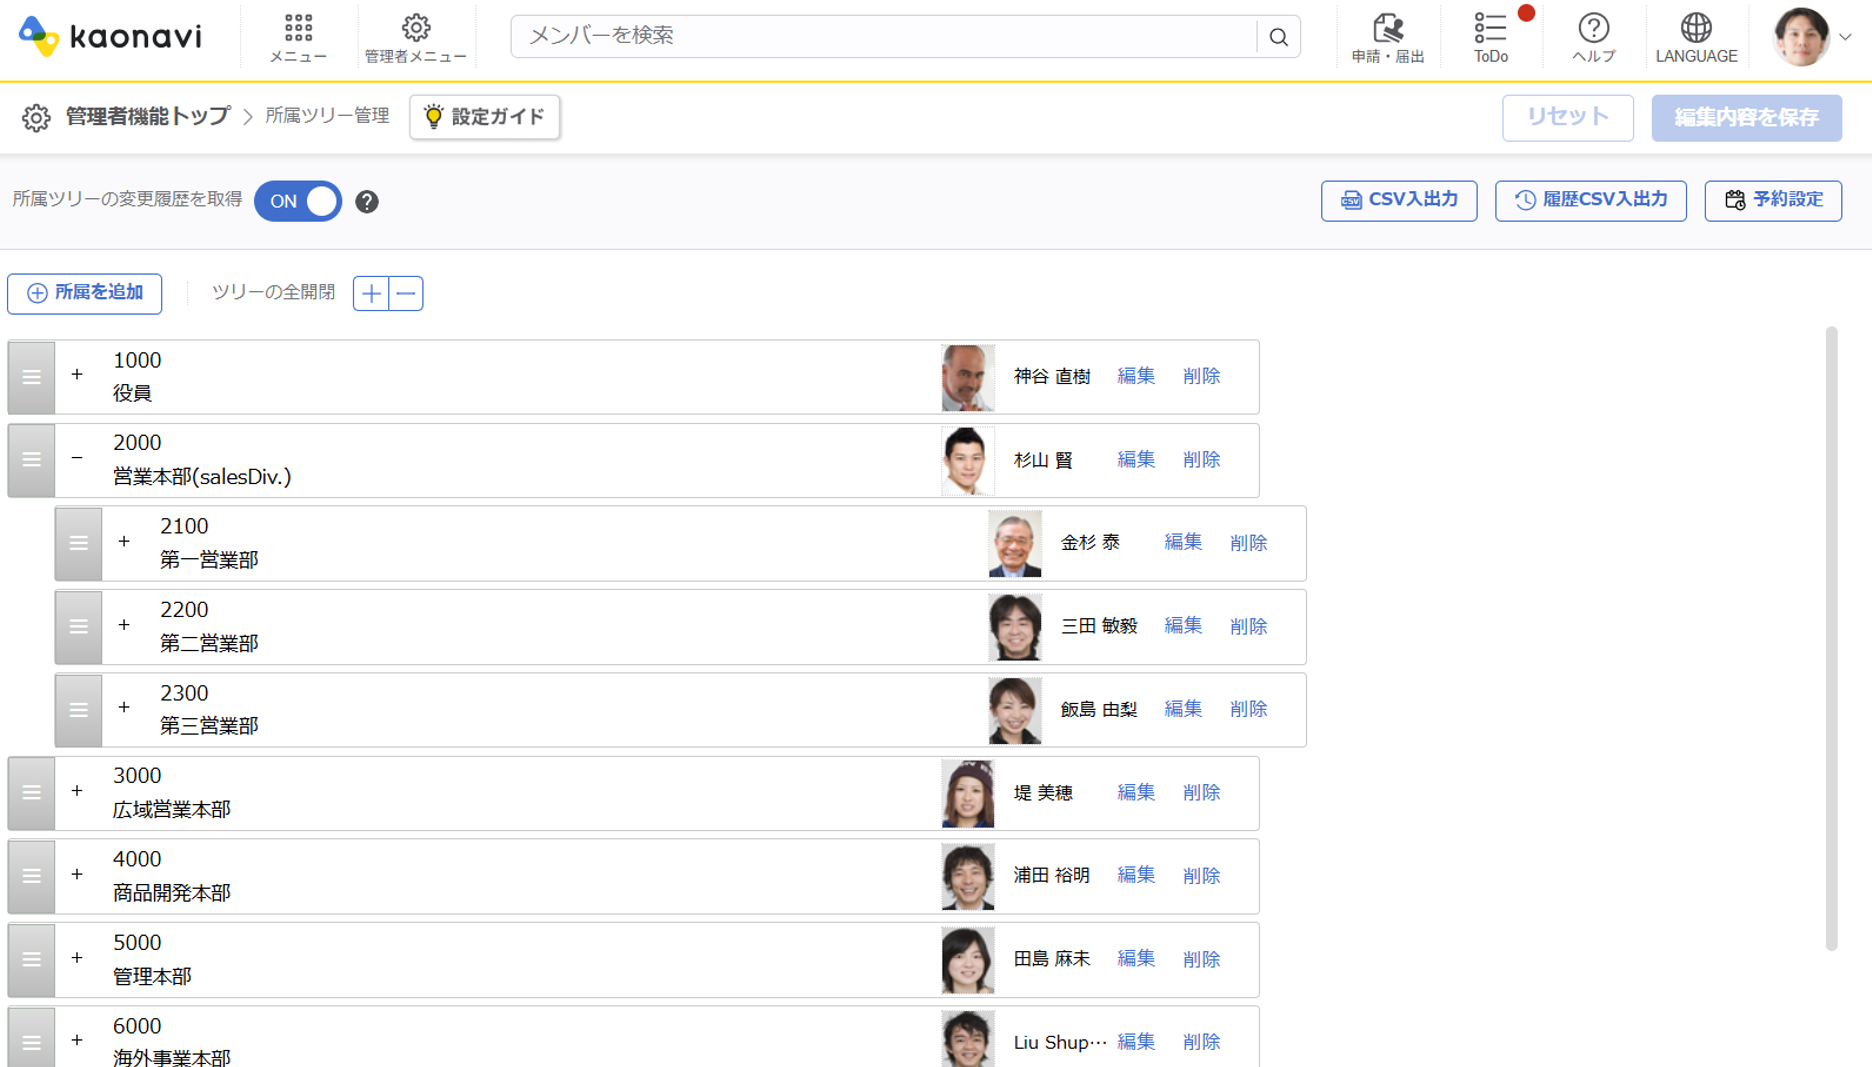
Task: Go to 管理者機能トップ breadcrumb
Action: (x=148, y=117)
